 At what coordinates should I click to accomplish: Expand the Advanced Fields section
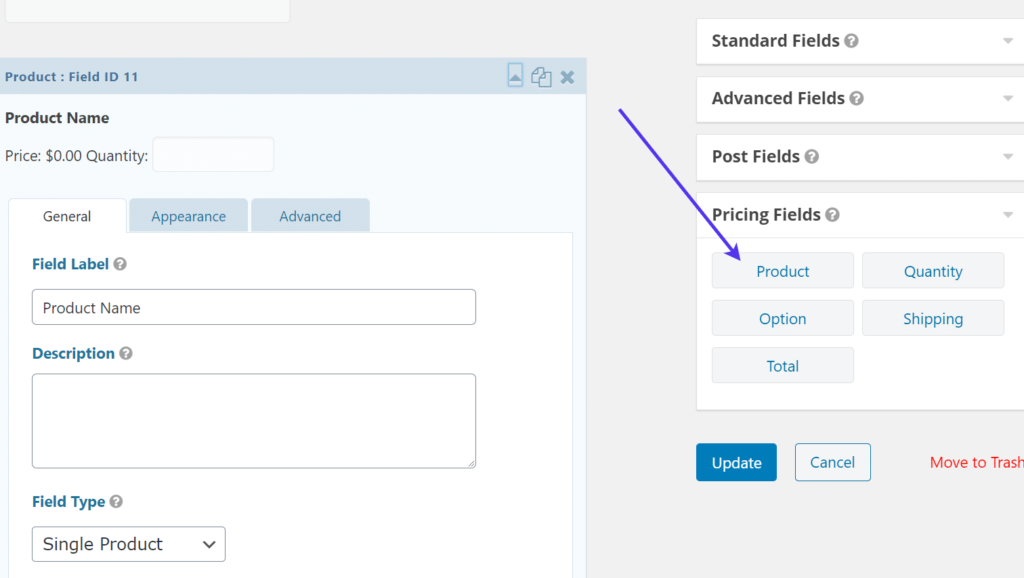[x=1007, y=99]
